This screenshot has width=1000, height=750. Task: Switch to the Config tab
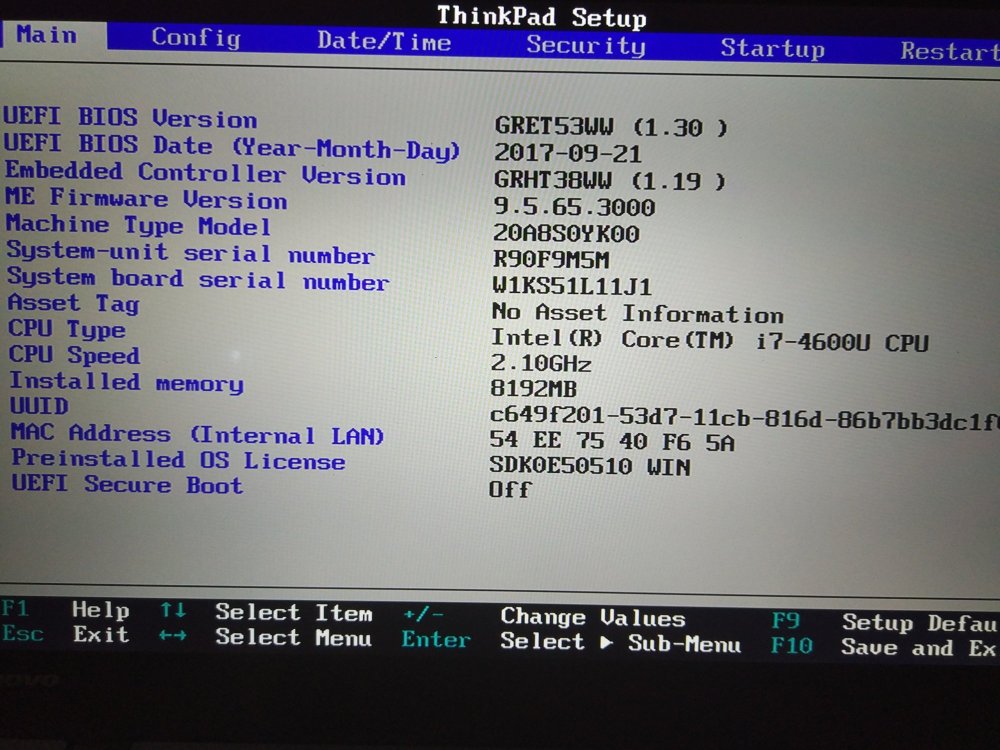pos(195,38)
